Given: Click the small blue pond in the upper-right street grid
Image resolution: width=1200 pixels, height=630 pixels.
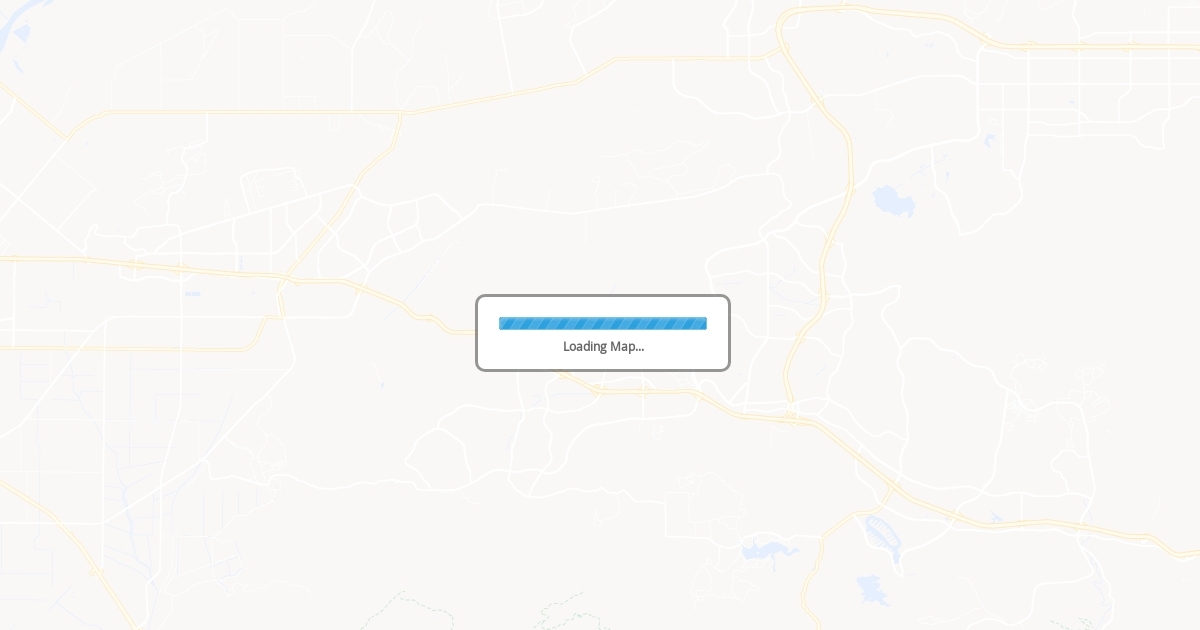Looking at the screenshot, I should pos(990,141).
